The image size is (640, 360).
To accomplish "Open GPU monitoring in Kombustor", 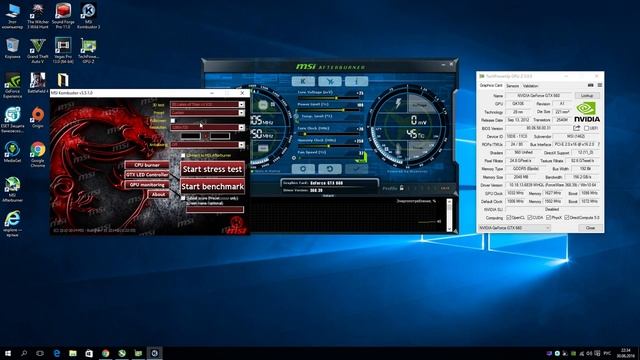I will 147,185.
